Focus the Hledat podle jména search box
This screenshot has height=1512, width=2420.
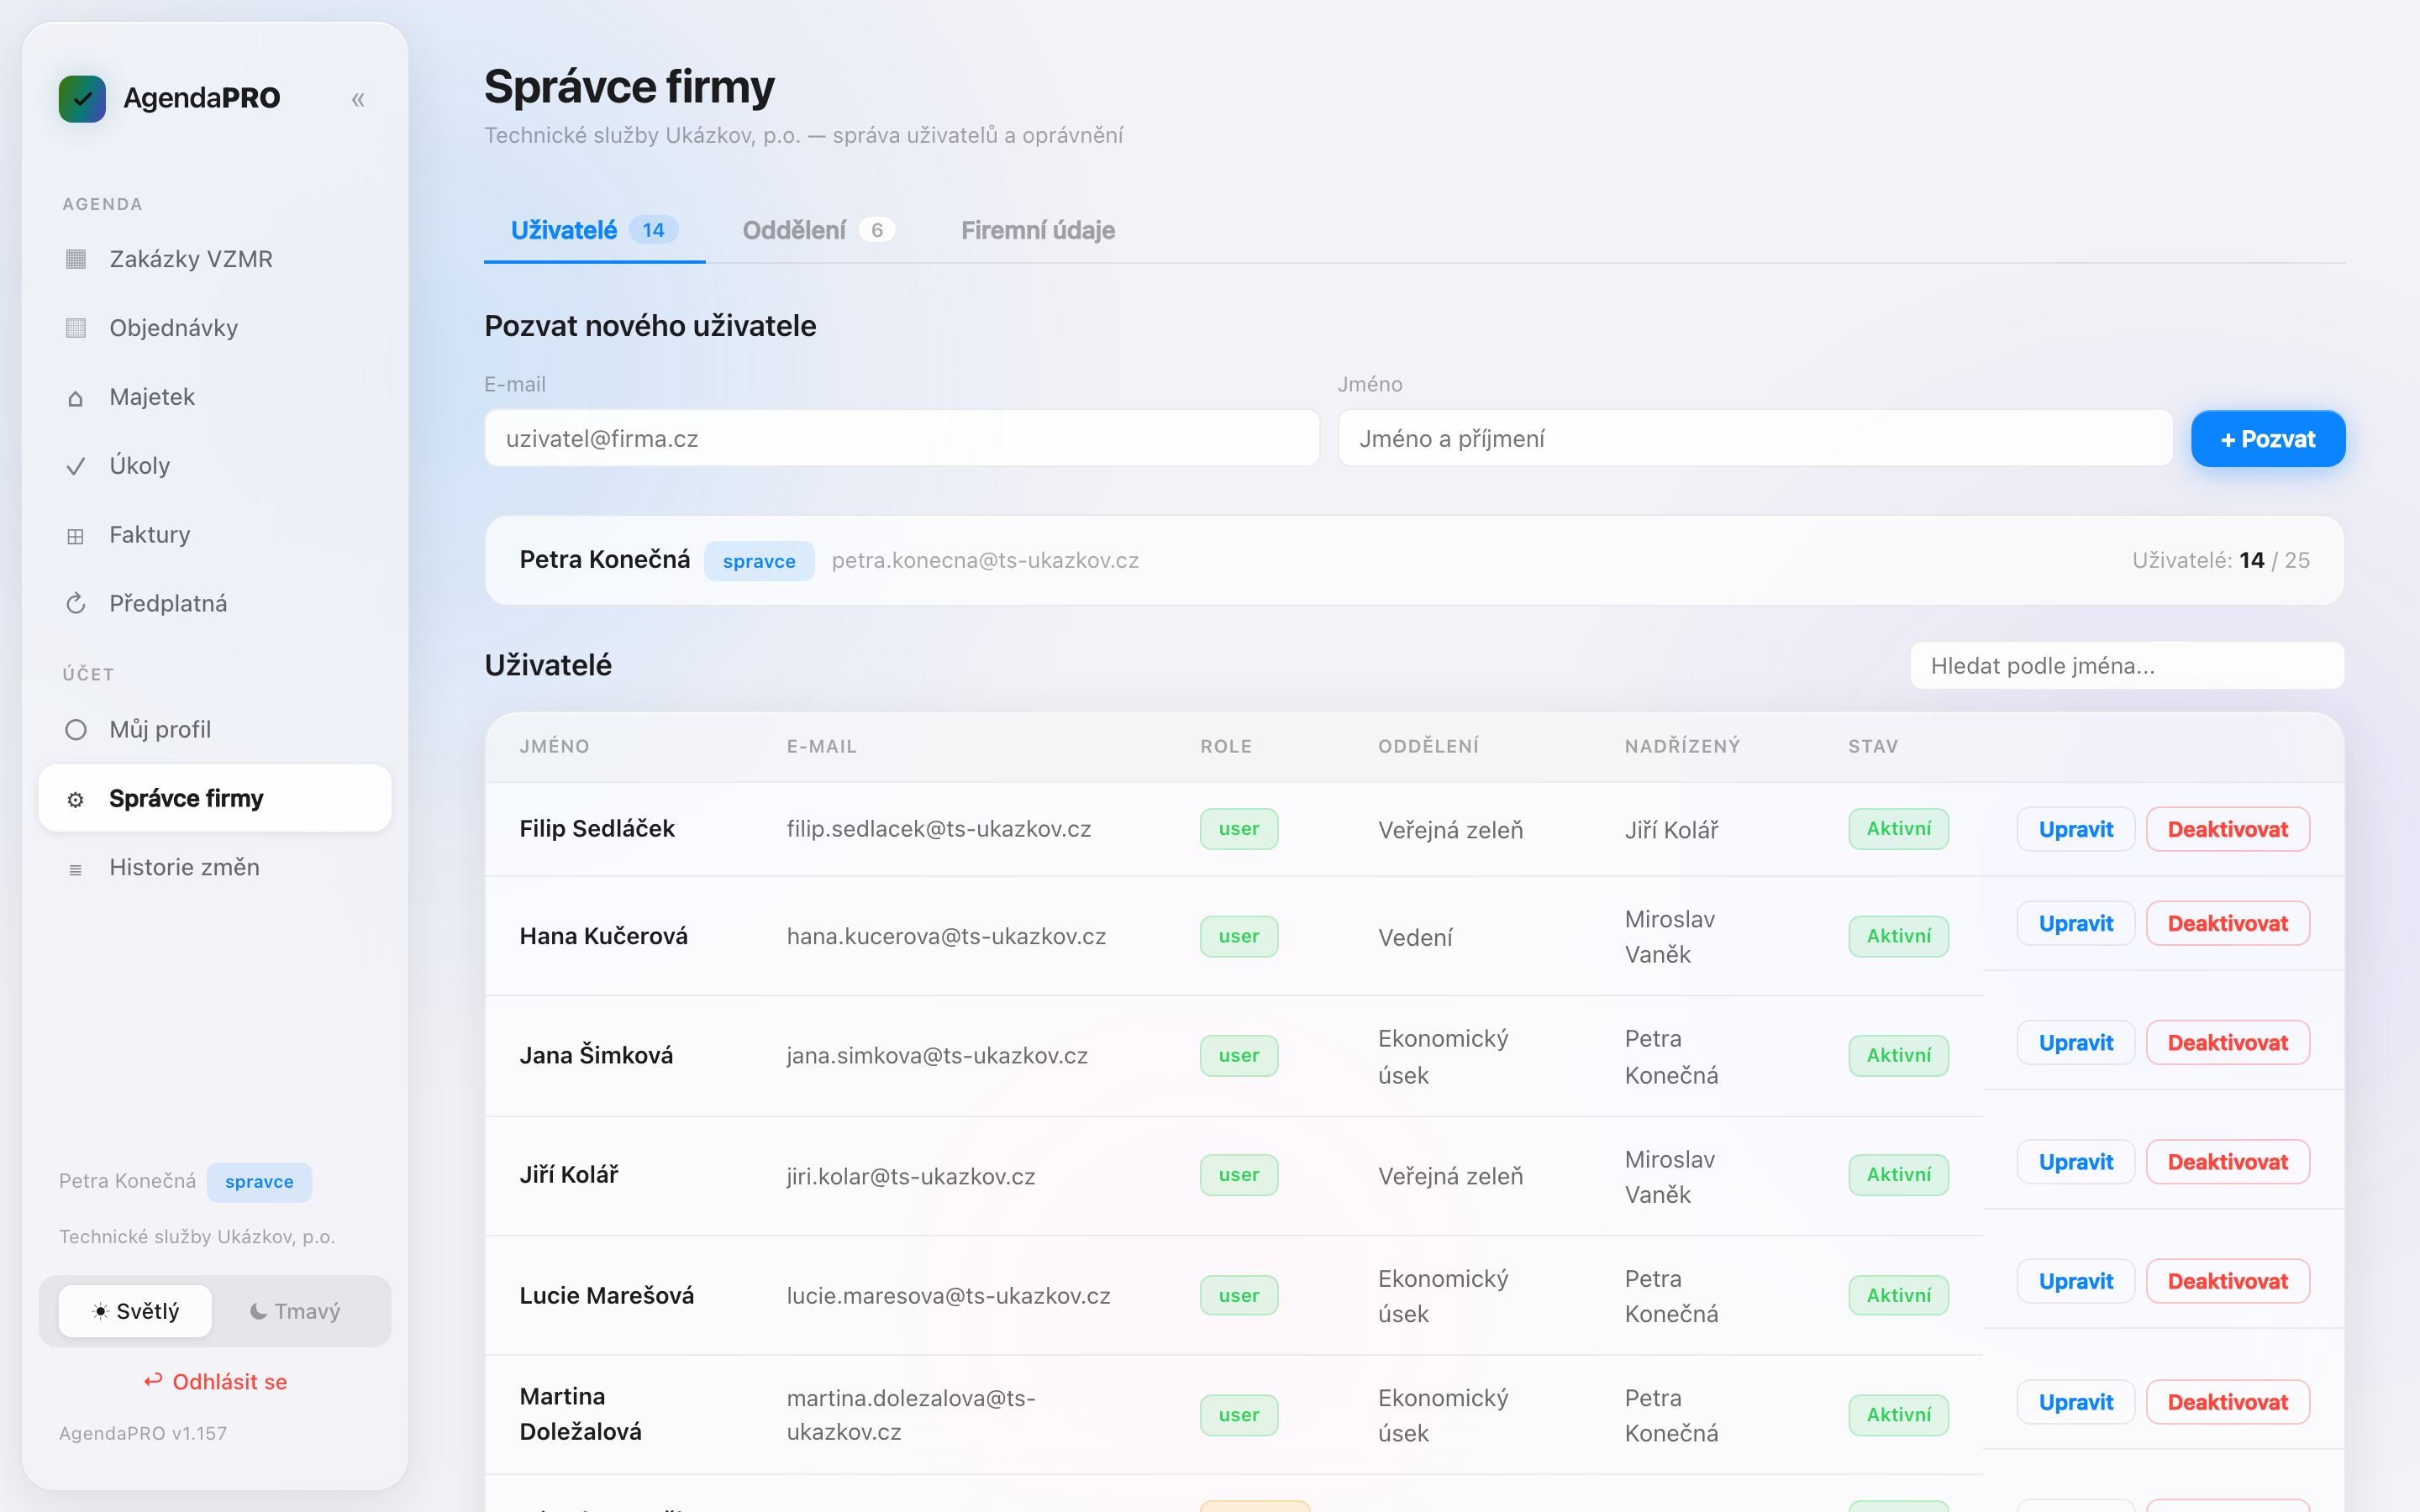coord(2126,666)
